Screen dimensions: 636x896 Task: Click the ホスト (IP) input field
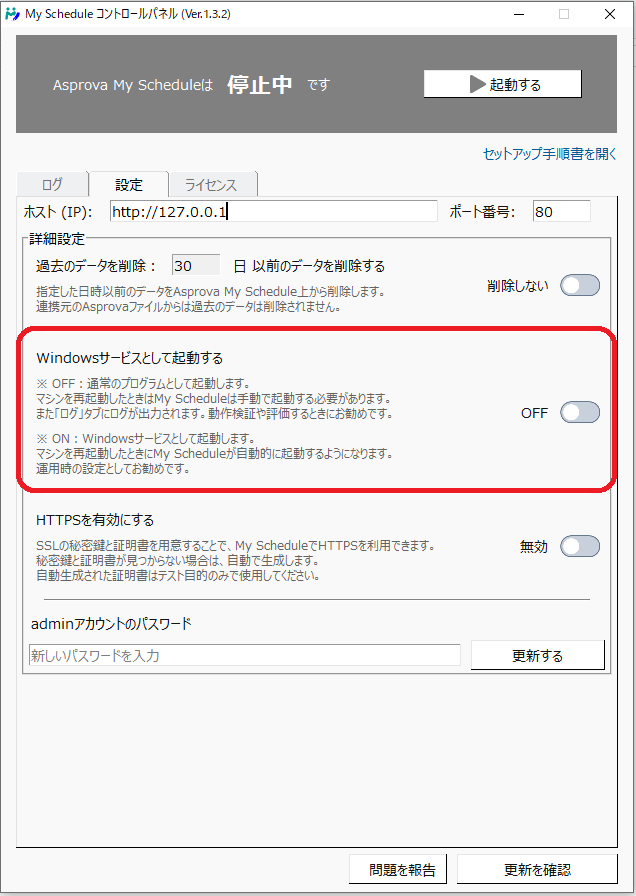coord(274,212)
